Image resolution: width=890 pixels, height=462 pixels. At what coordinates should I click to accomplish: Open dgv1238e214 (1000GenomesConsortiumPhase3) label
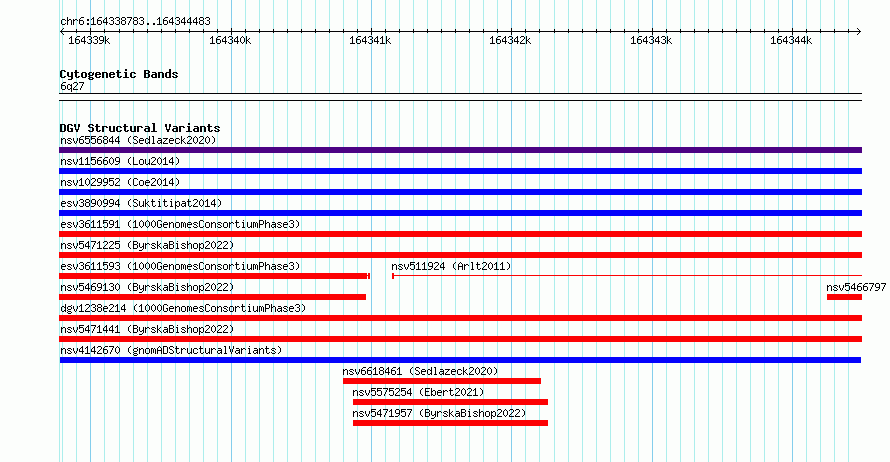(183, 308)
